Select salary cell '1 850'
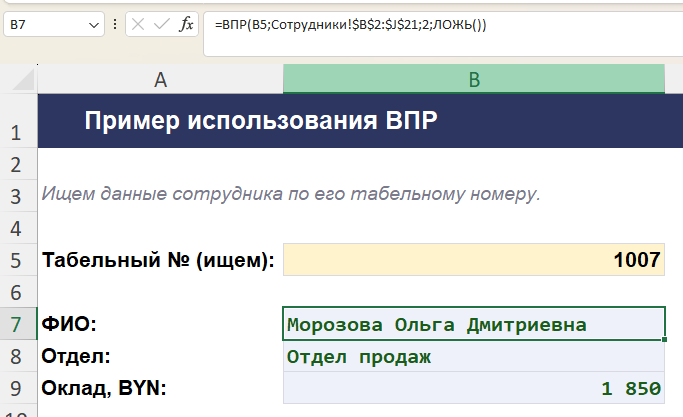683x417 pixels. 474,387
